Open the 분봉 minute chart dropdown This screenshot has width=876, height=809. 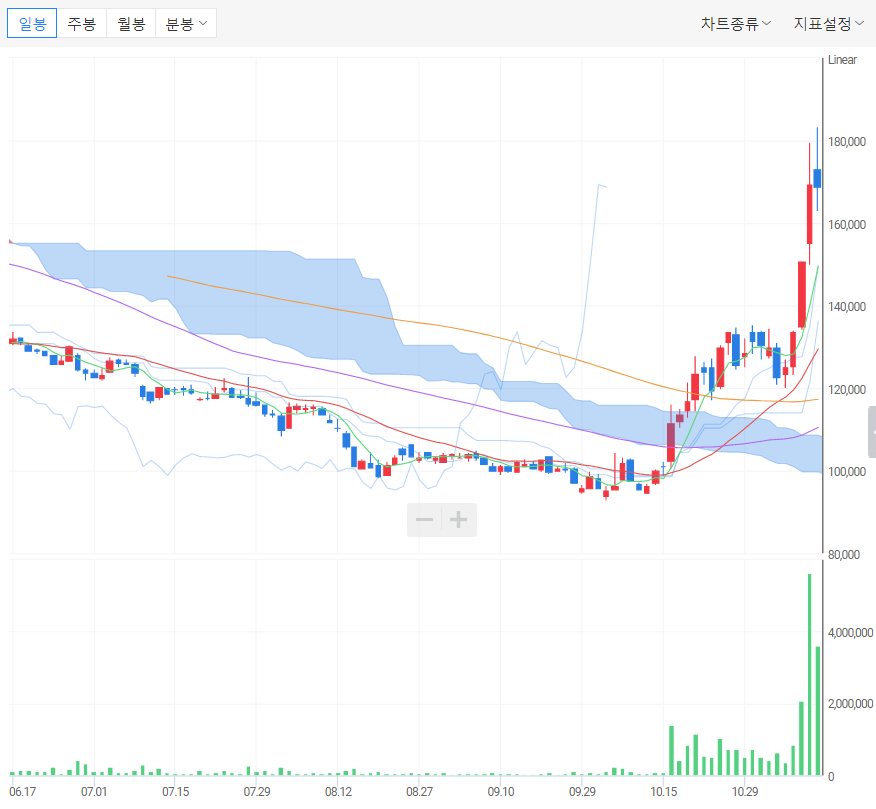point(186,23)
